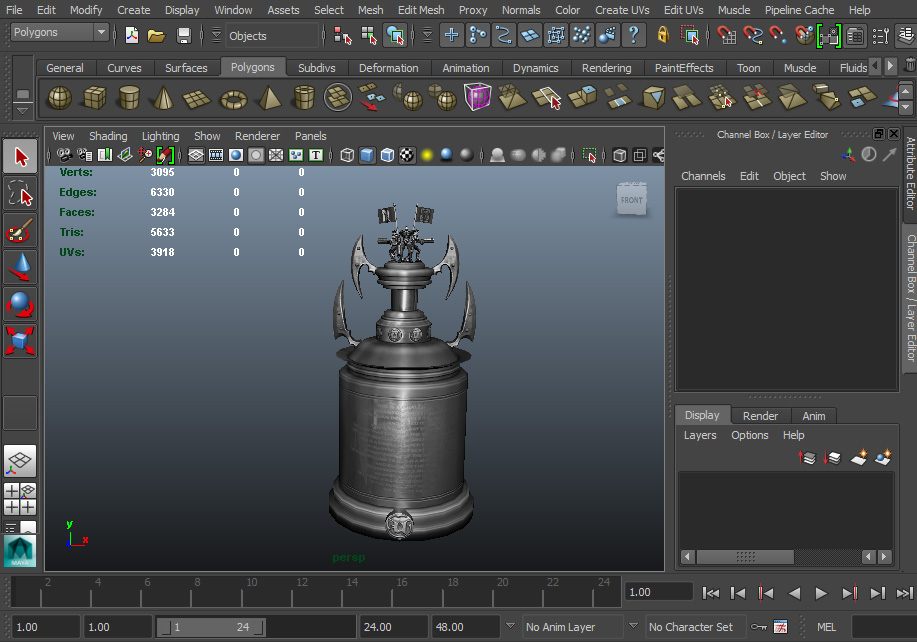Pick the Lasso select tool

point(20,194)
